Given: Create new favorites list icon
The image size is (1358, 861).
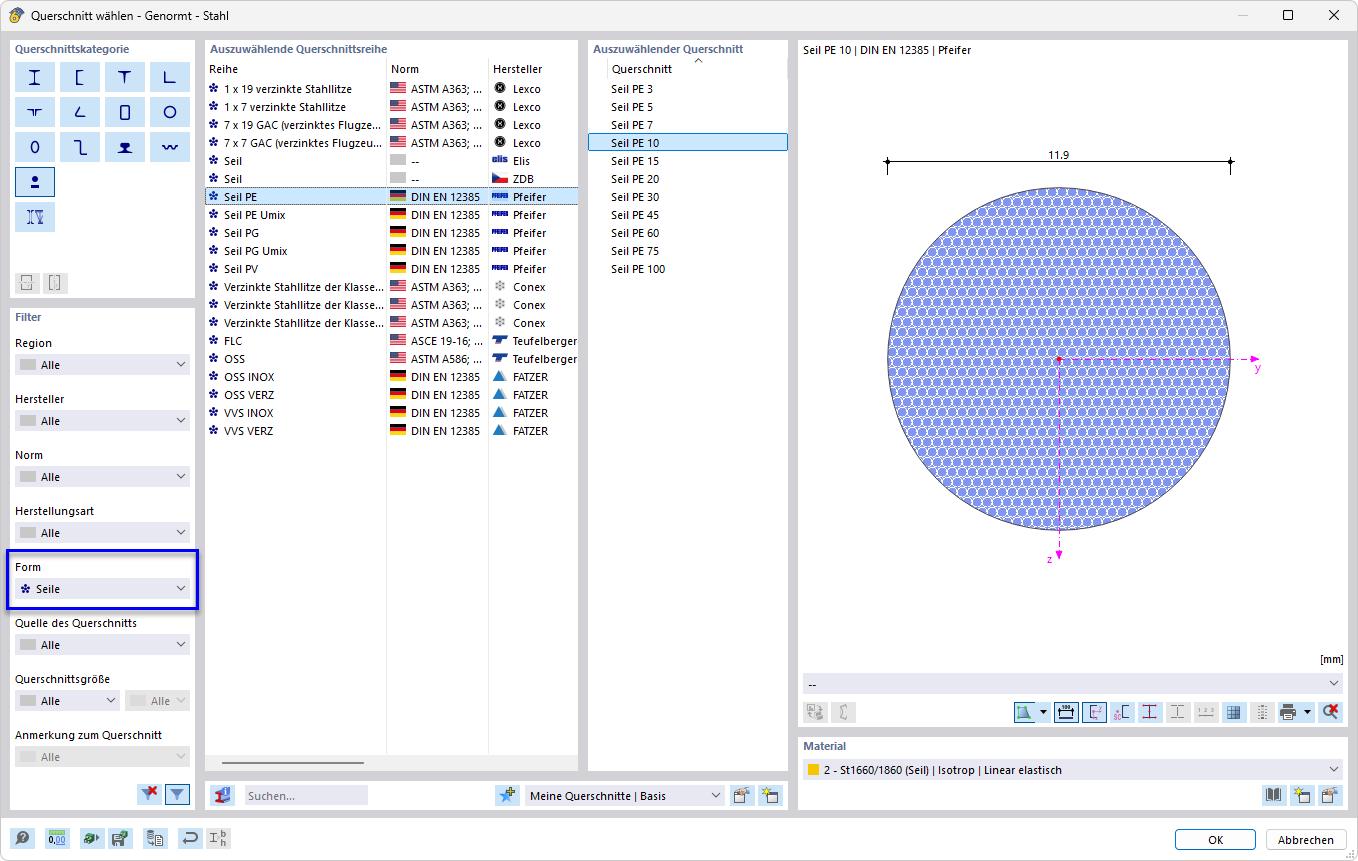Looking at the screenshot, I should pyautogui.click(x=770, y=795).
